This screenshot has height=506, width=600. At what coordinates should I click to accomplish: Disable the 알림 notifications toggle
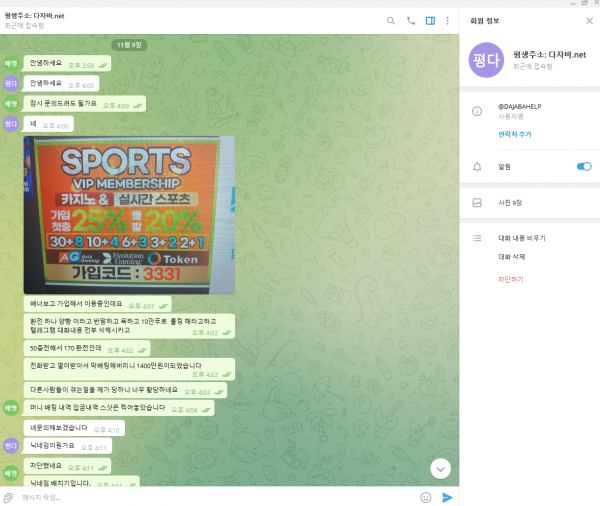tap(584, 166)
